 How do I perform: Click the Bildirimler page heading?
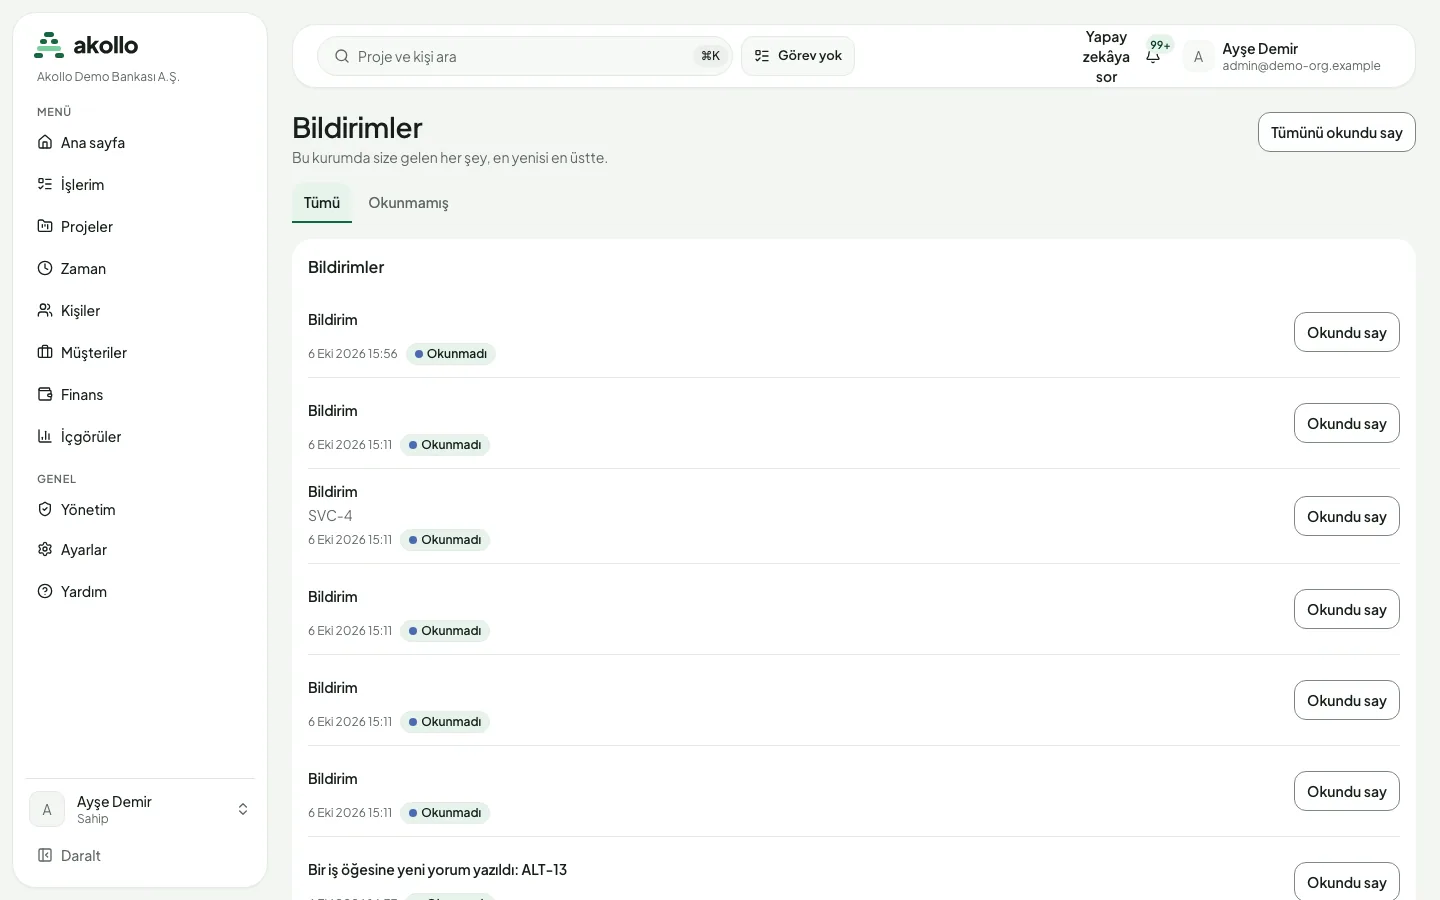(357, 128)
